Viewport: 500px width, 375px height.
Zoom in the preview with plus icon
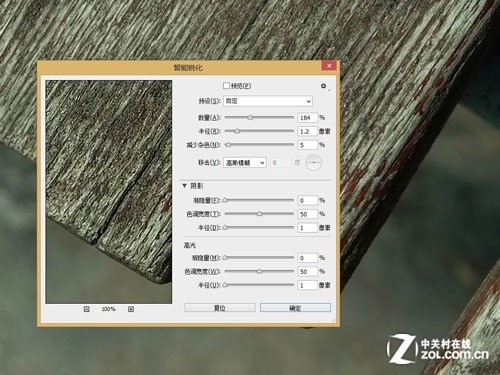[131, 309]
